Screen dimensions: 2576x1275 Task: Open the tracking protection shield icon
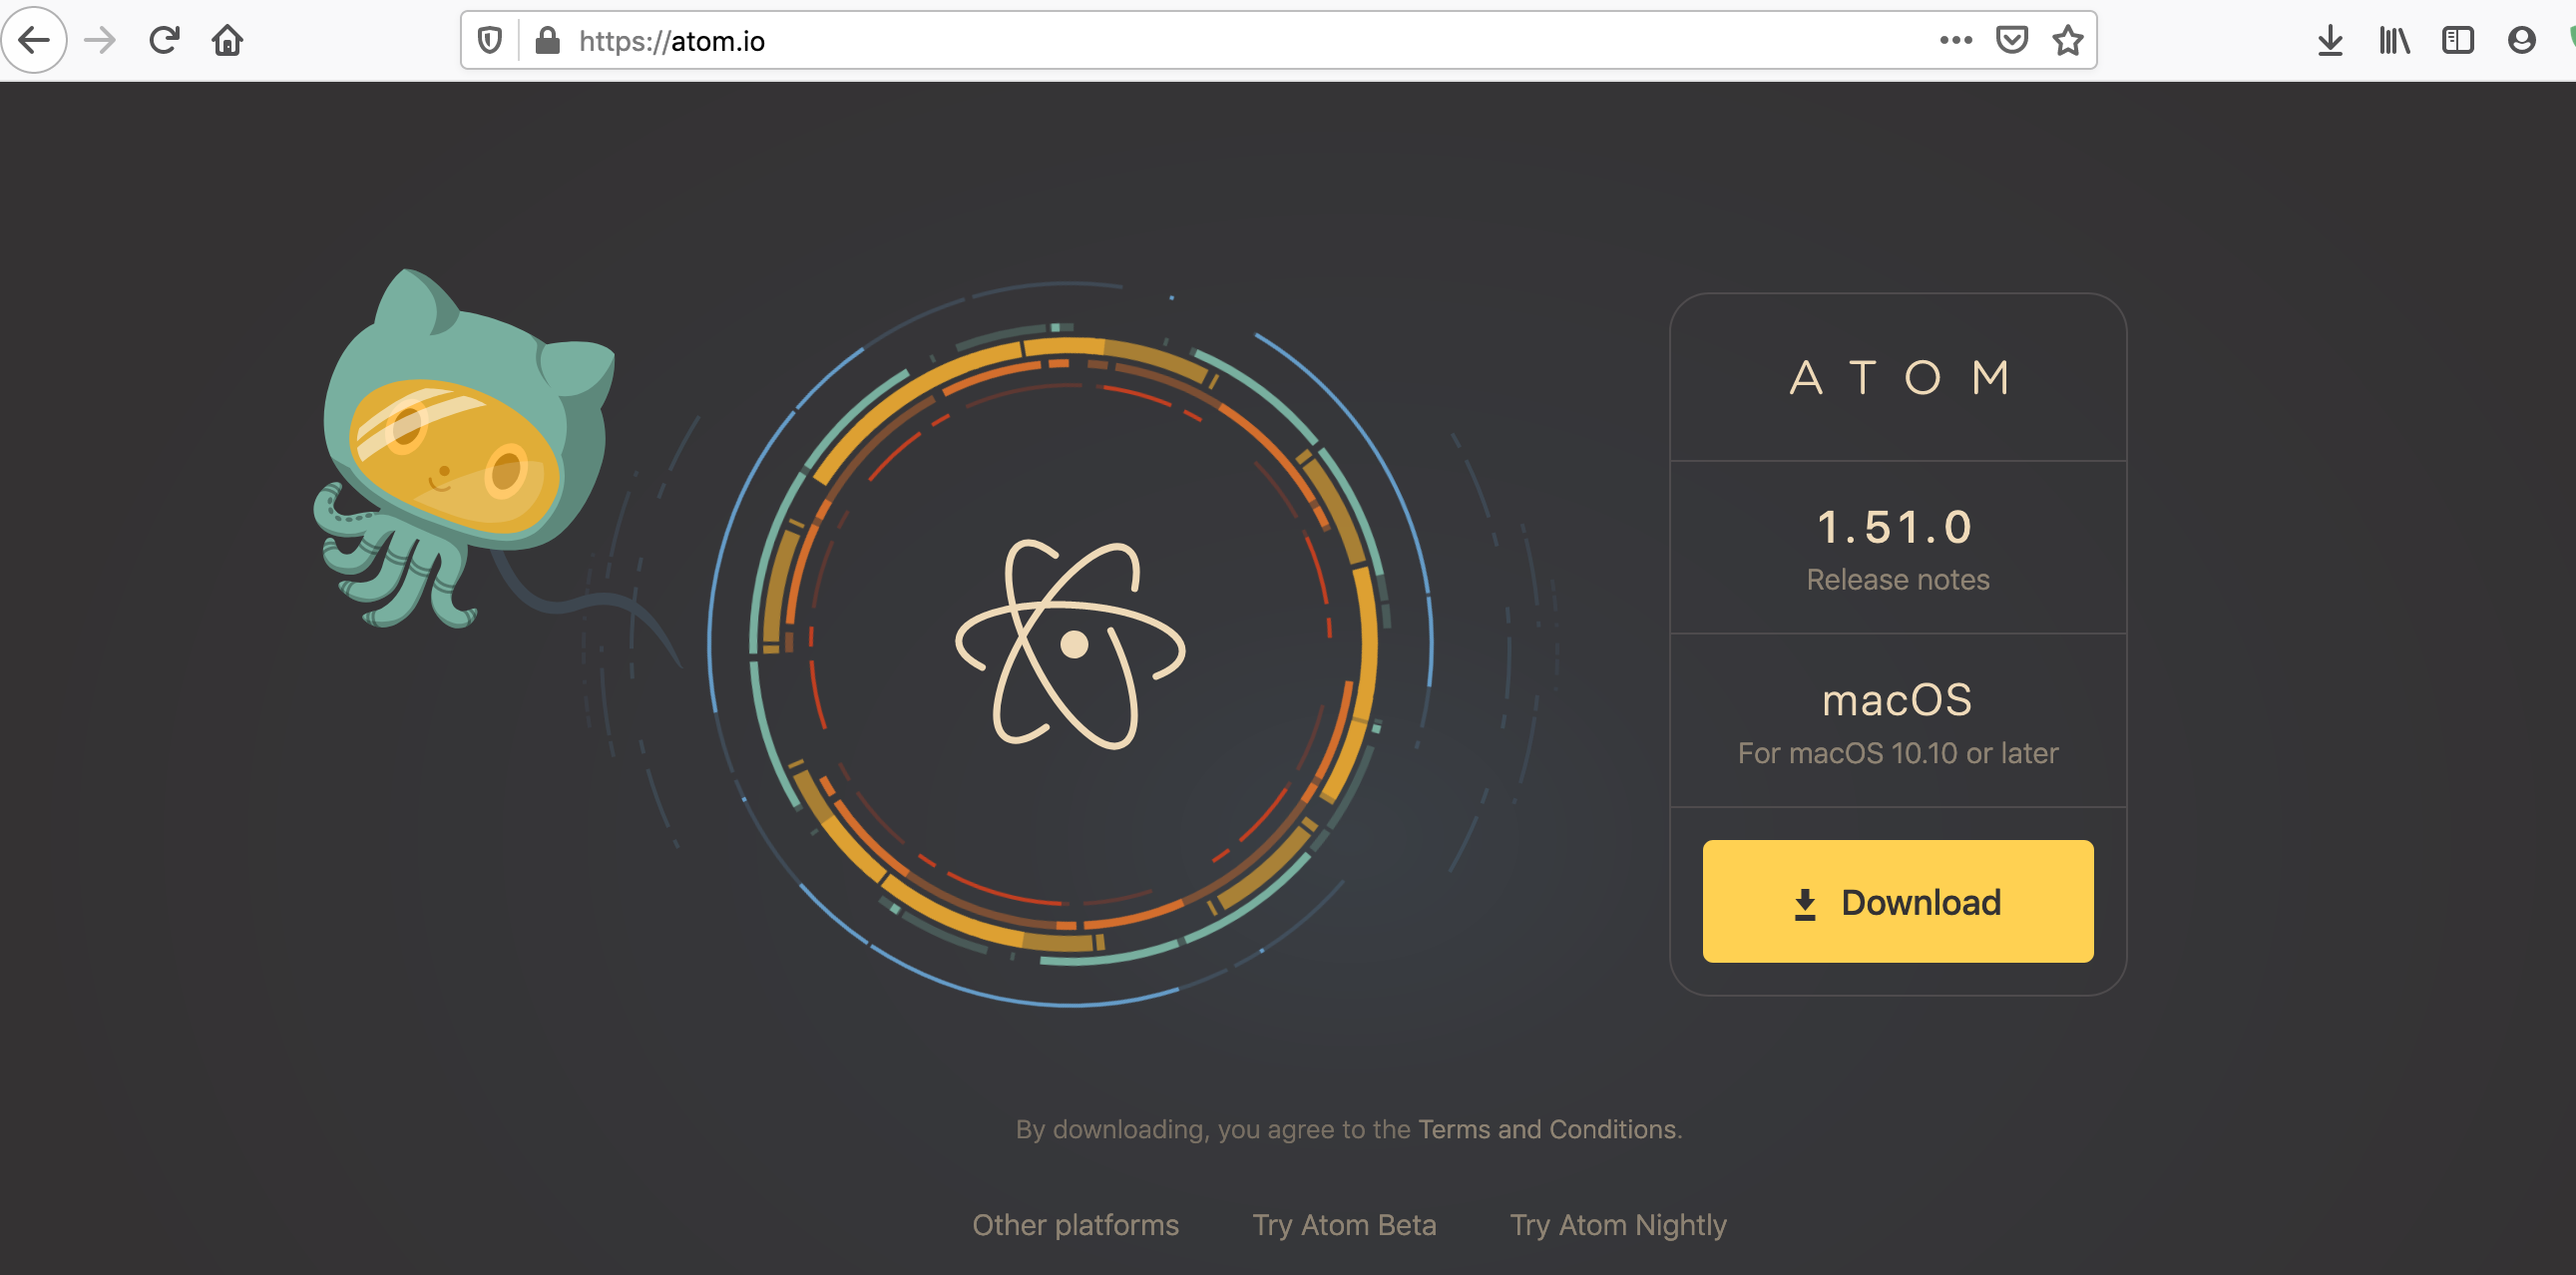[x=489, y=40]
